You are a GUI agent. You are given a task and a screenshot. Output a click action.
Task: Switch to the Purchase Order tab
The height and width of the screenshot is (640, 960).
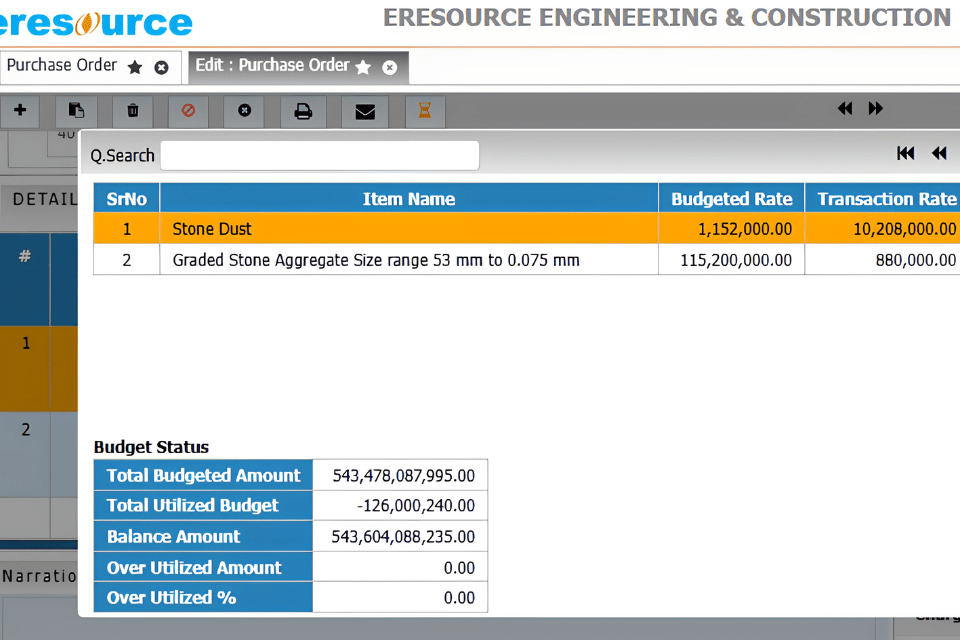click(x=62, y=65)
